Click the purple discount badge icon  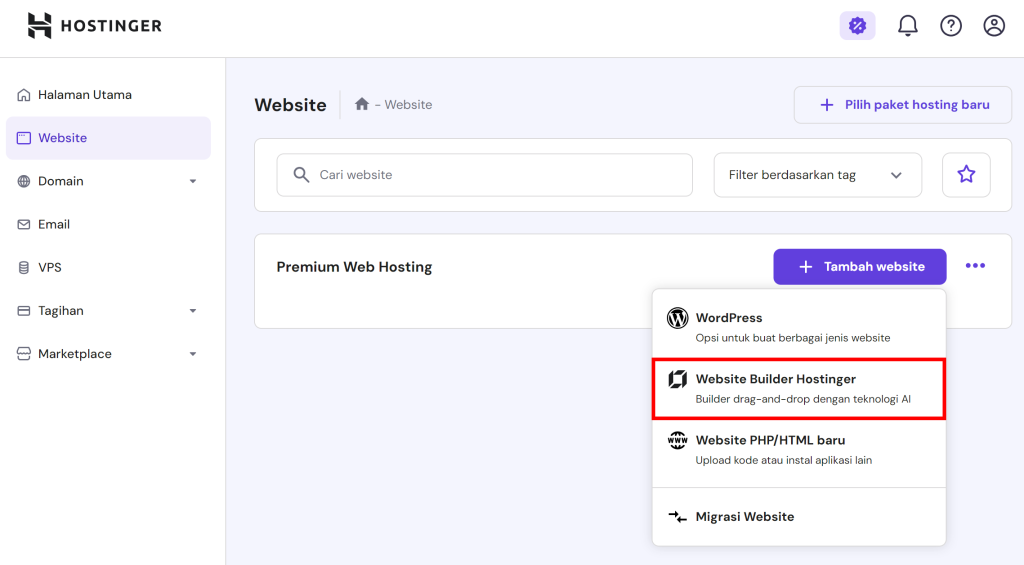[x=857, y=26]
